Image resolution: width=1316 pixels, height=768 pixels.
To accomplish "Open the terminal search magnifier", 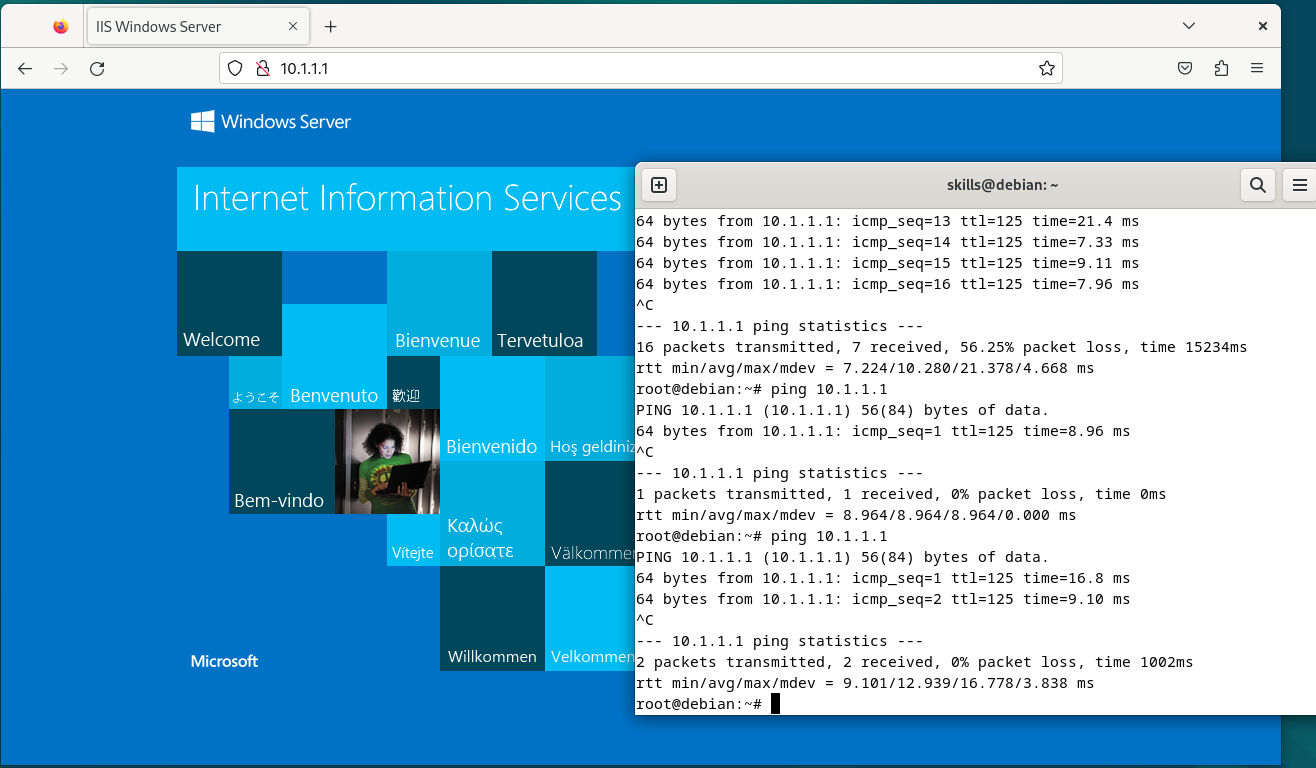I will pos(1258,185).
